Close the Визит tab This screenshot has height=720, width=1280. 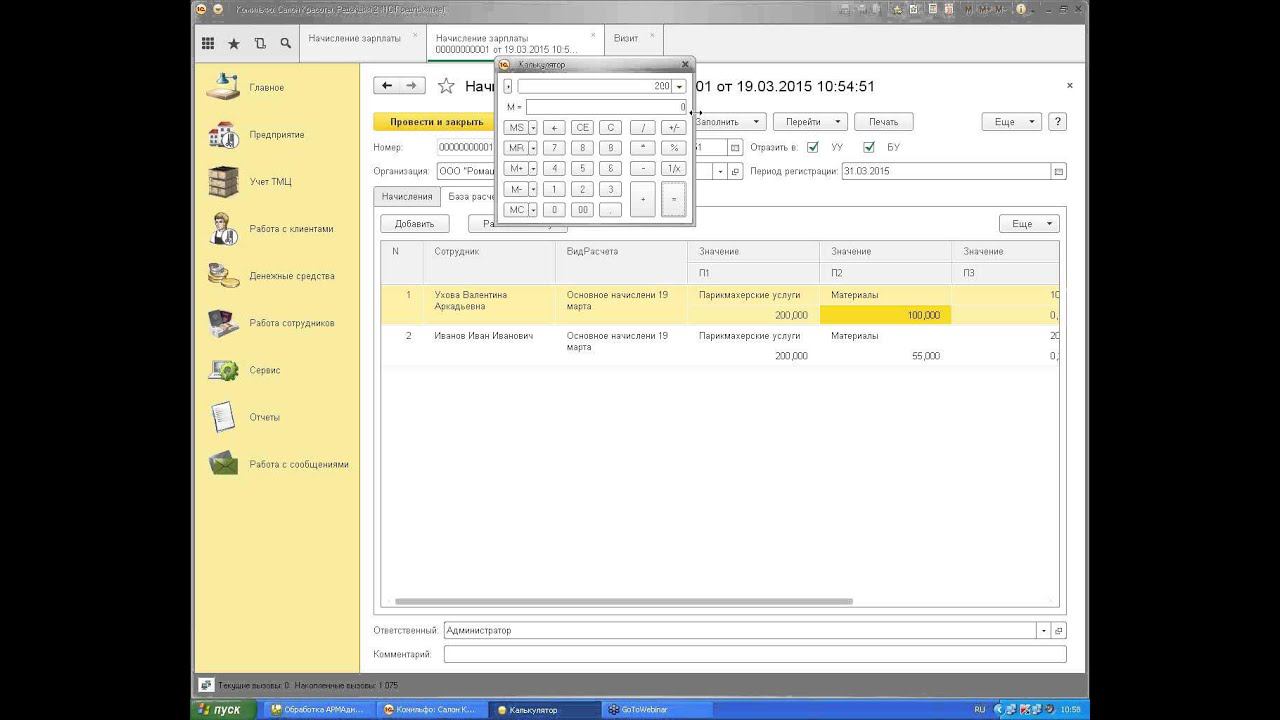[x=654, y=36]
